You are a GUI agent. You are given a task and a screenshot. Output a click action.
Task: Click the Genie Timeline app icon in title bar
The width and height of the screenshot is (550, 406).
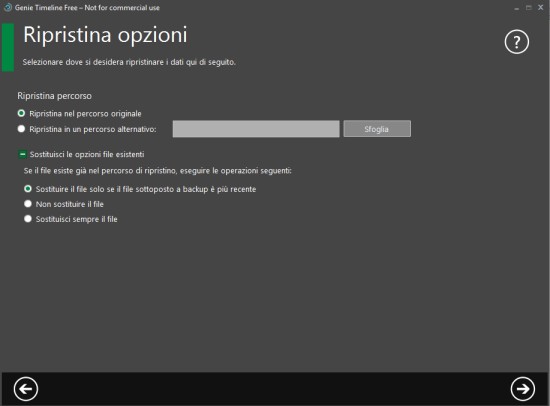[7, 7]
